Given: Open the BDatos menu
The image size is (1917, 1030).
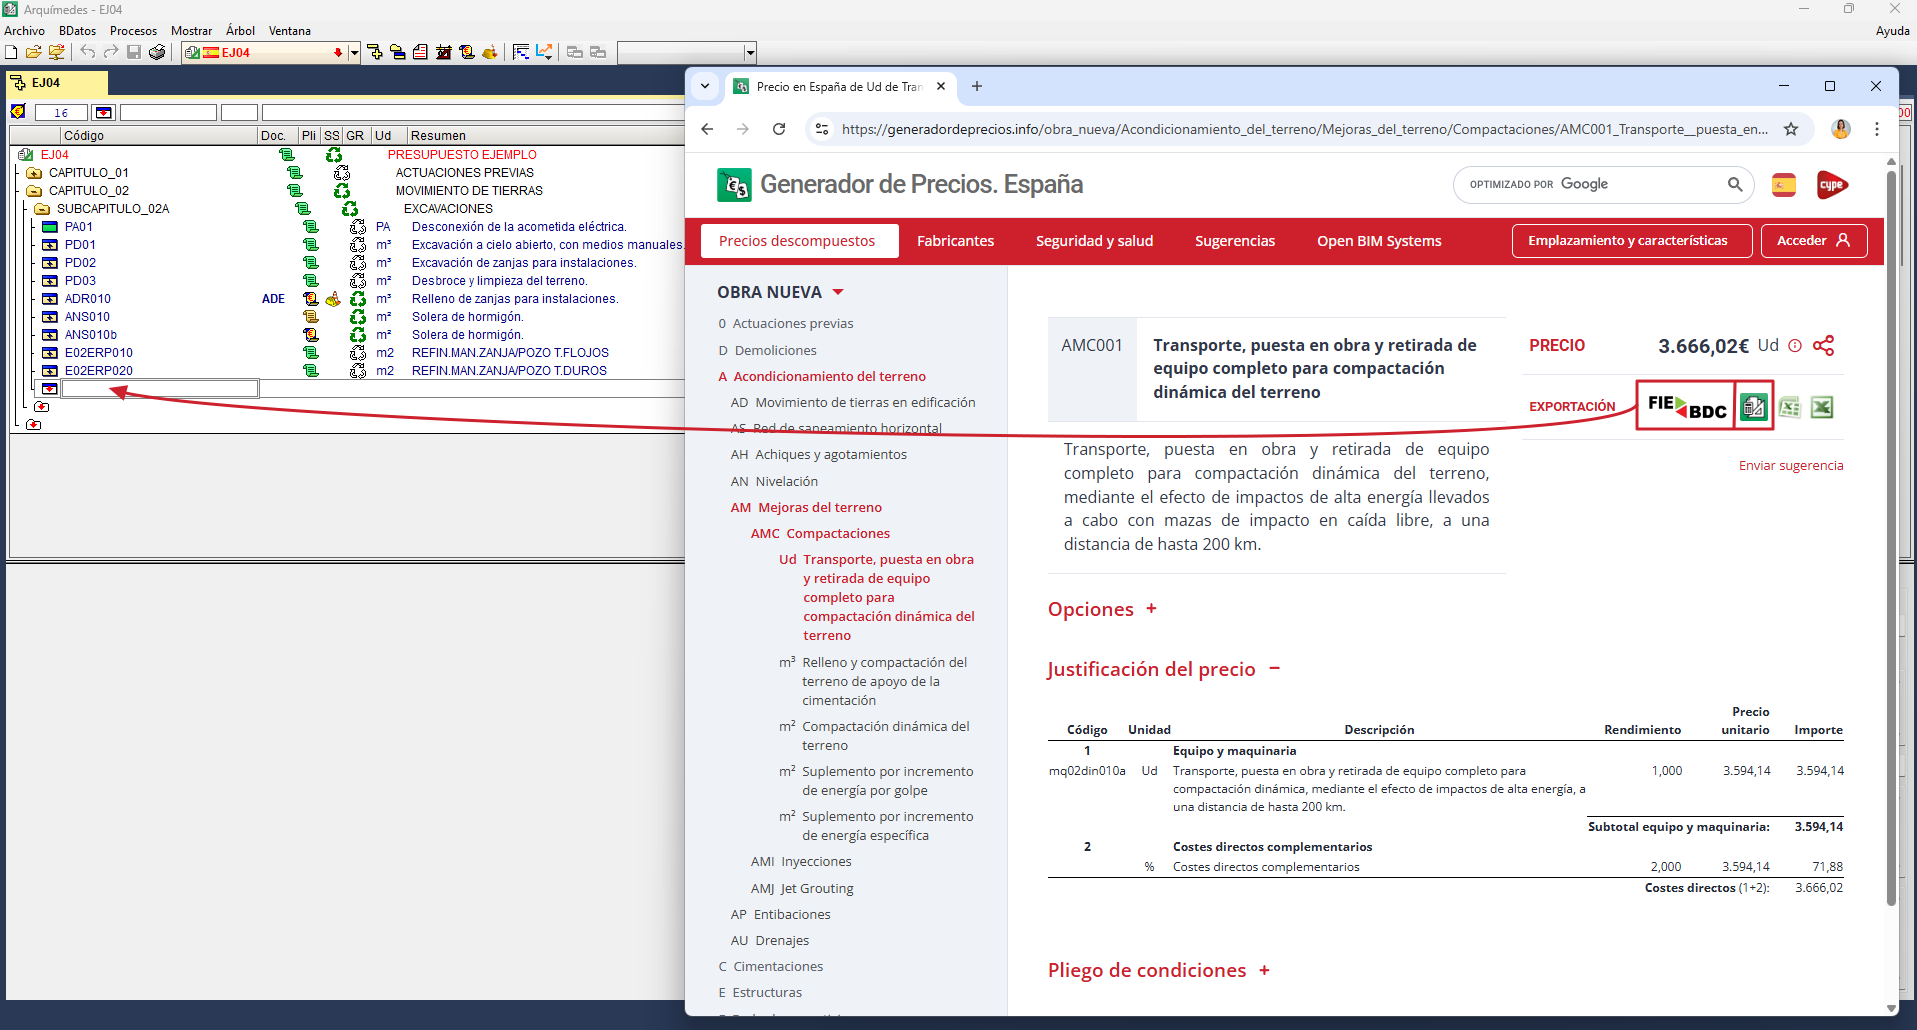Looking at the screenshot, I should click(78, 31).
